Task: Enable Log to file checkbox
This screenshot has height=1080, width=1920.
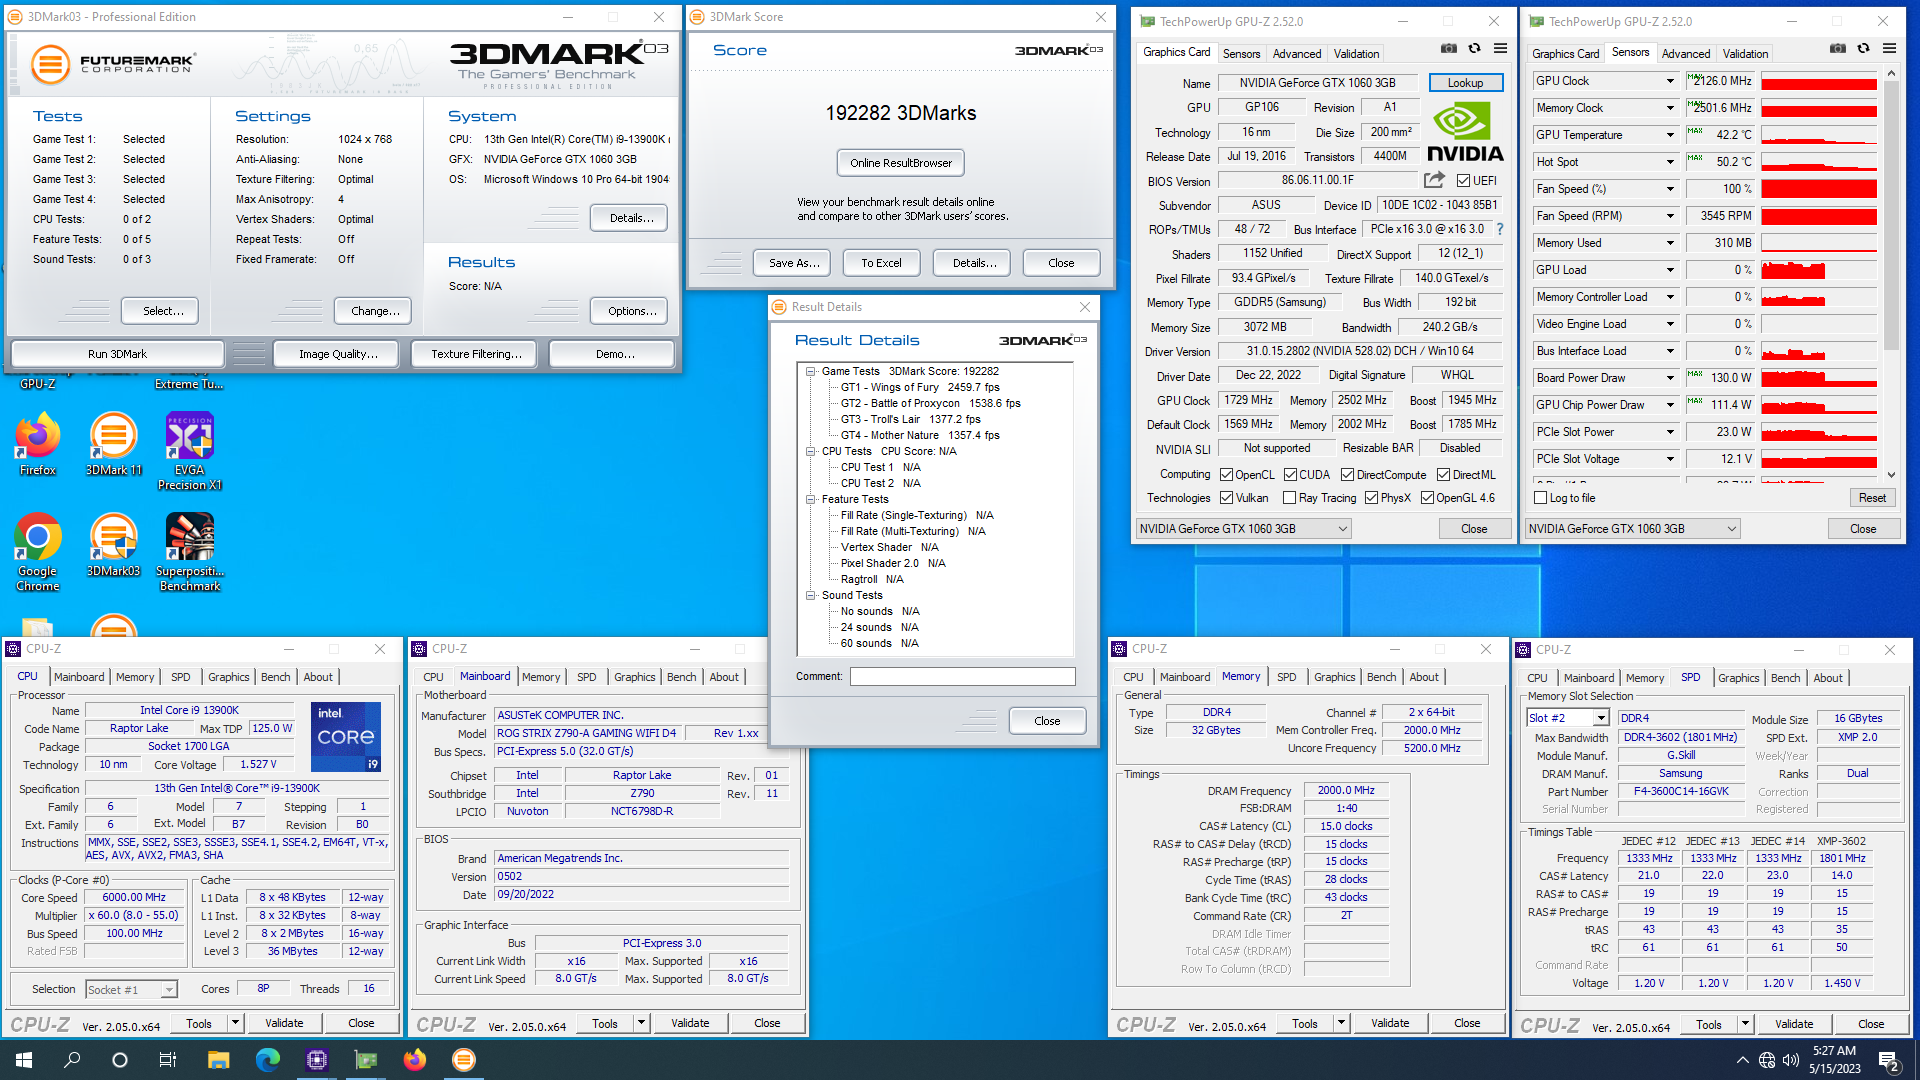Action: point(1540,498)
